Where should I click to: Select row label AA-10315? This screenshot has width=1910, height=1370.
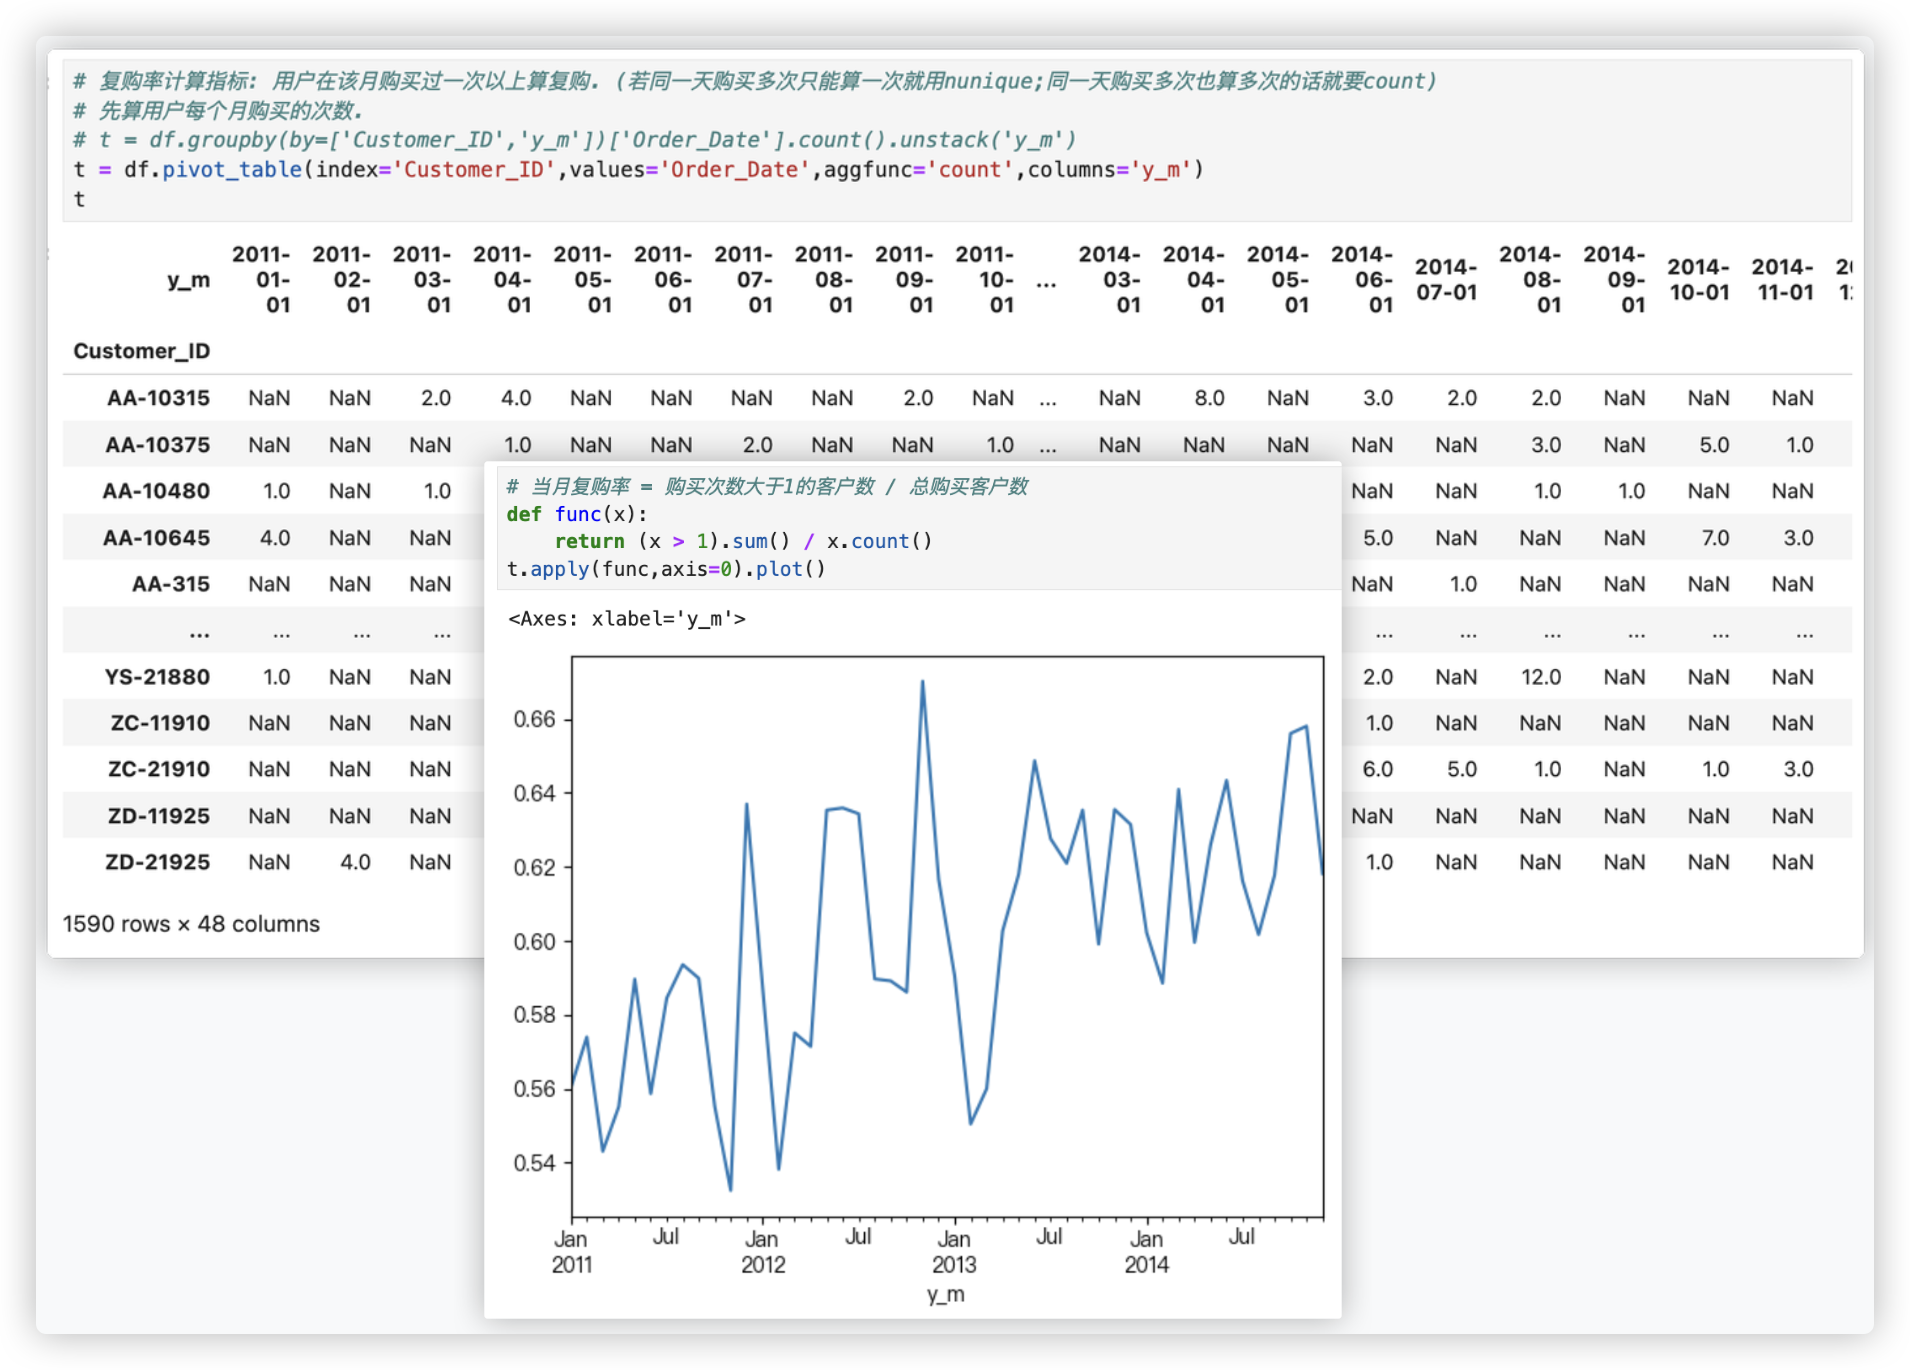pyautogui.click(x=158, y=398)
